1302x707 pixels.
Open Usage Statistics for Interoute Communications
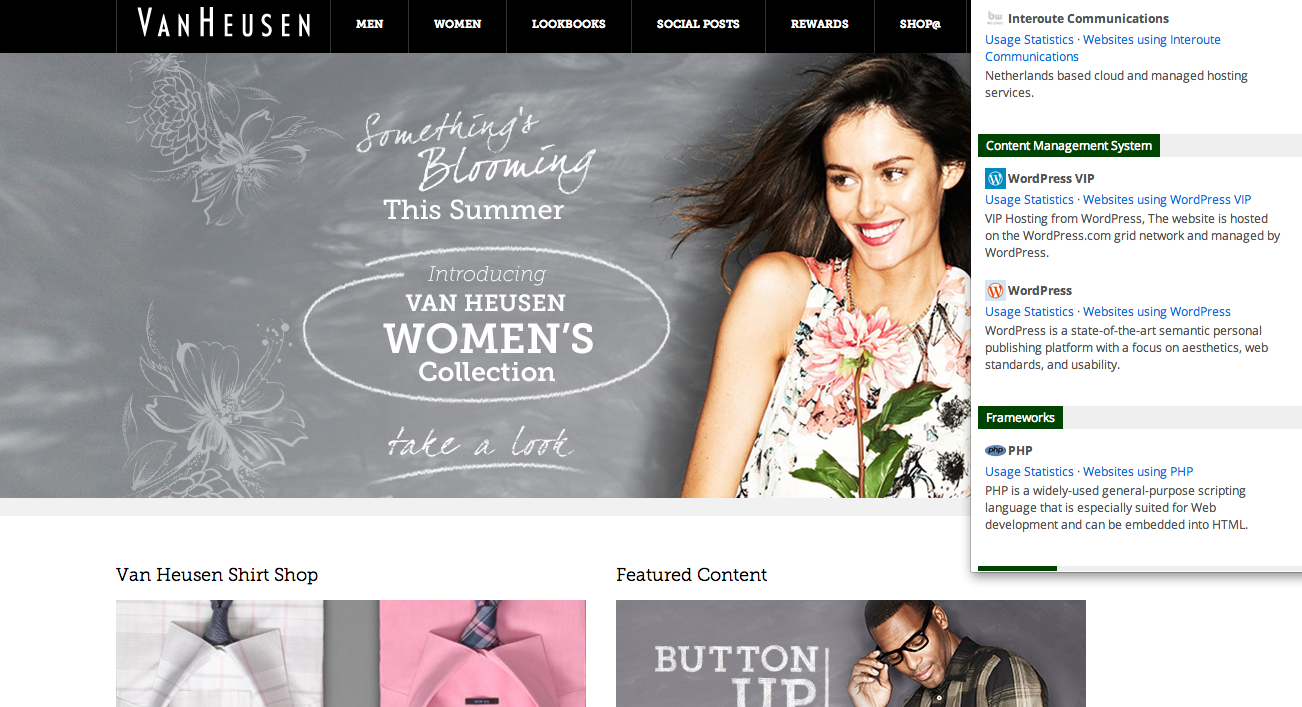(1029, 40)
